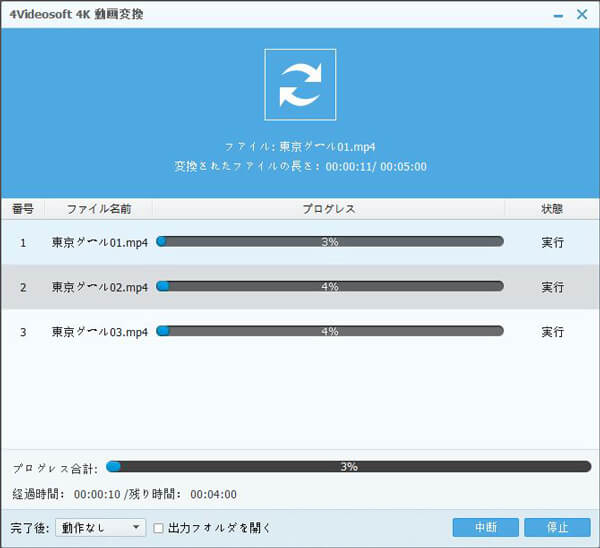
Task: Click the ファイル名前 column header
Action: click(x=98, y=209)
